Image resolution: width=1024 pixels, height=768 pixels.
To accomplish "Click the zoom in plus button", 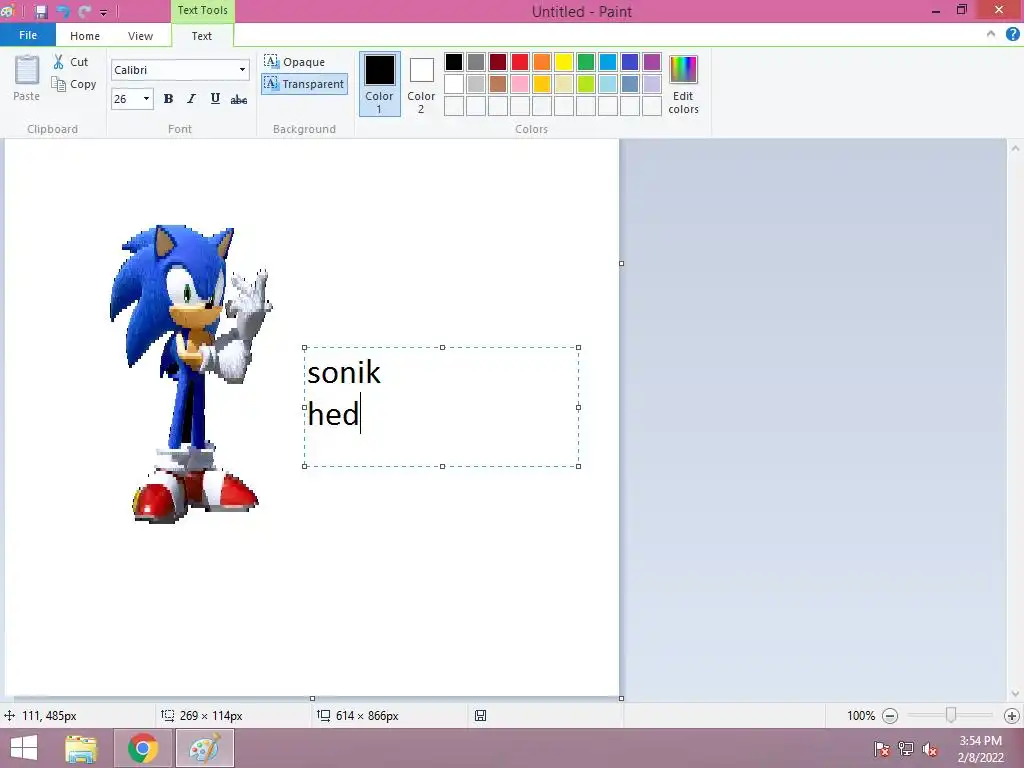I will pos(1011,716).
